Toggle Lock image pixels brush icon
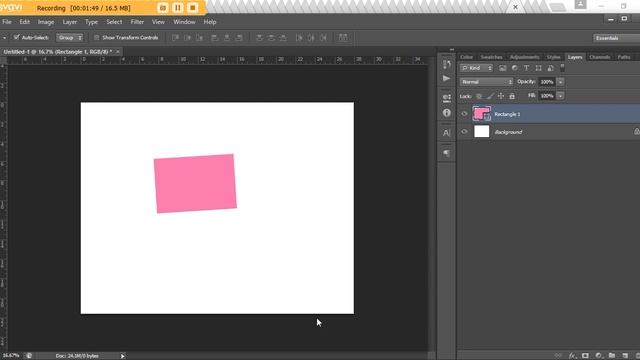 point(490,96)
